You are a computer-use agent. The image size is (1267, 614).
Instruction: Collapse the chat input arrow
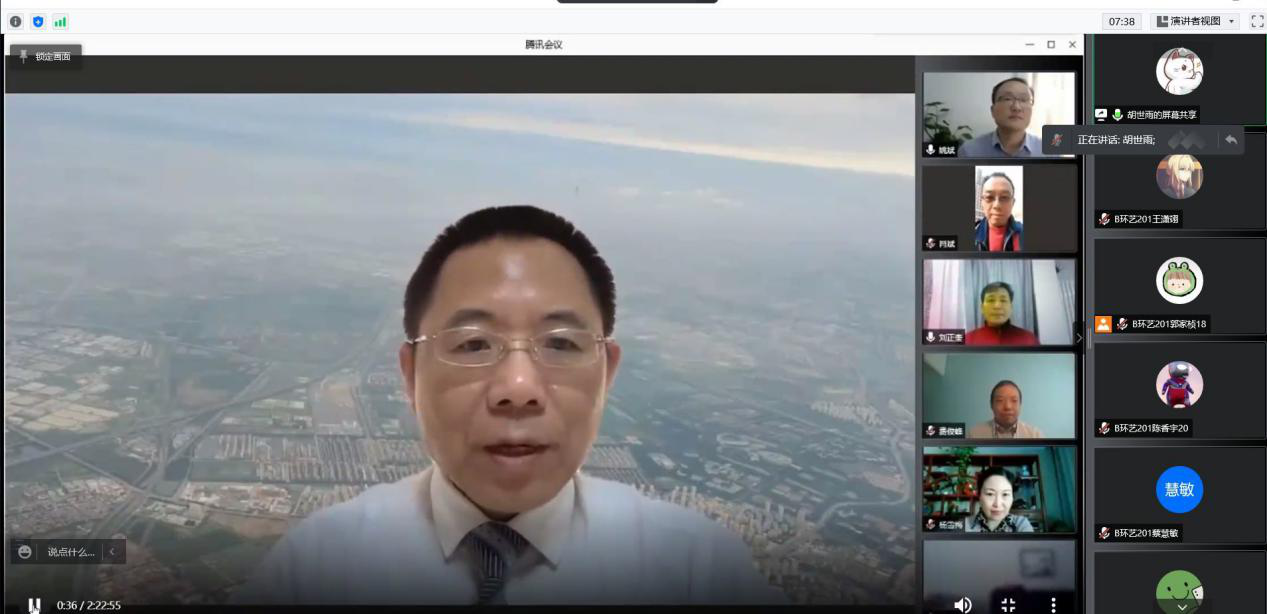[112, 552]
